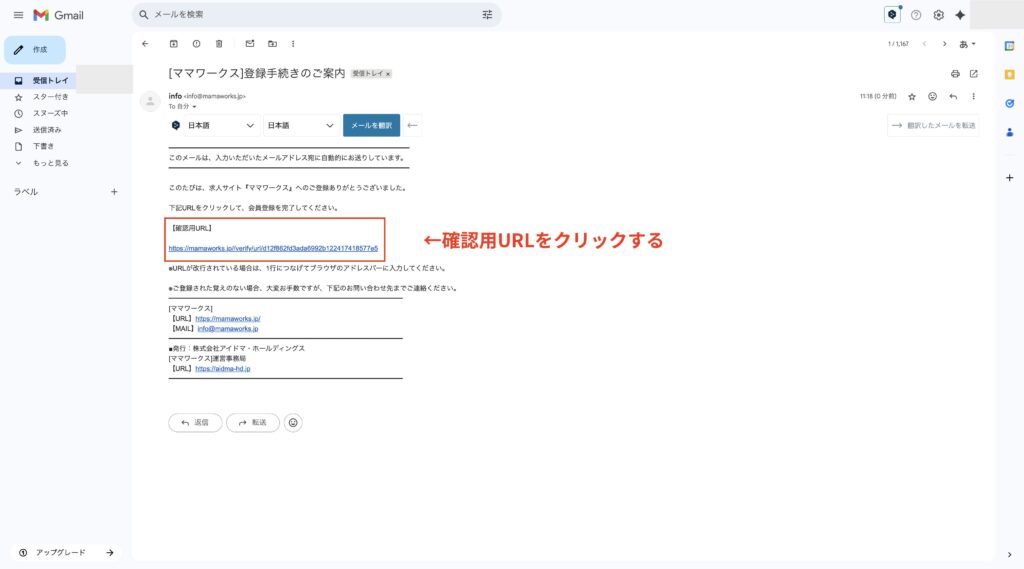Open input tools dropdown あ

pos(967,44)
